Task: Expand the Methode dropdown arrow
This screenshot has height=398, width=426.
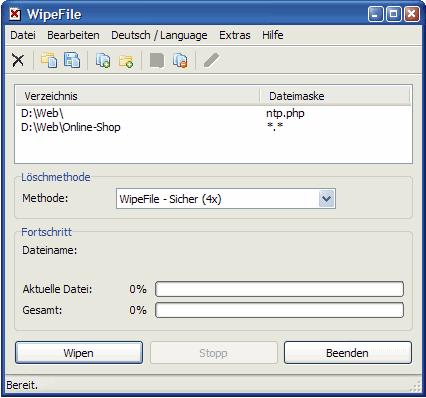Action: [327, 199]
